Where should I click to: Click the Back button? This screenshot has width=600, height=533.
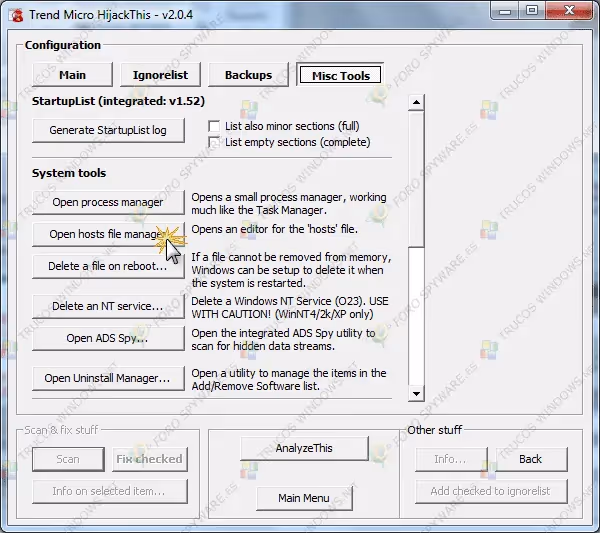click(x=532, y=459)
